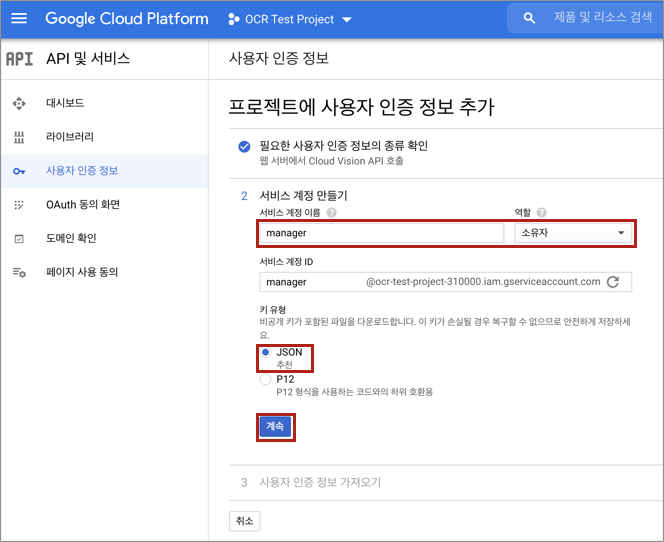Click step 필요한 사용자 인증 정보의 종류 확인
664x542 pixels.
pos(343,146)
